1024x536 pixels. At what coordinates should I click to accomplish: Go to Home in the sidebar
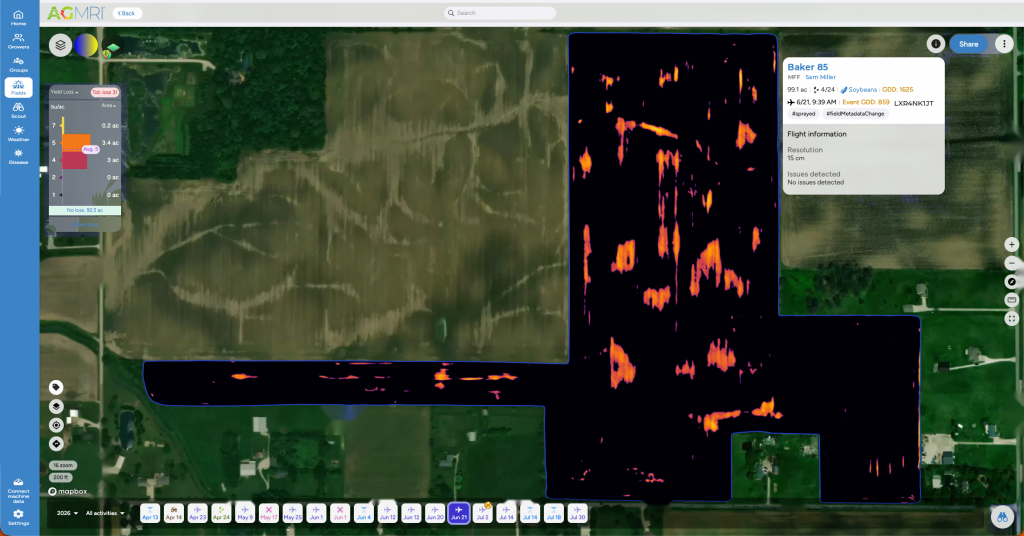pyautogui.click(x=18, y=18)
